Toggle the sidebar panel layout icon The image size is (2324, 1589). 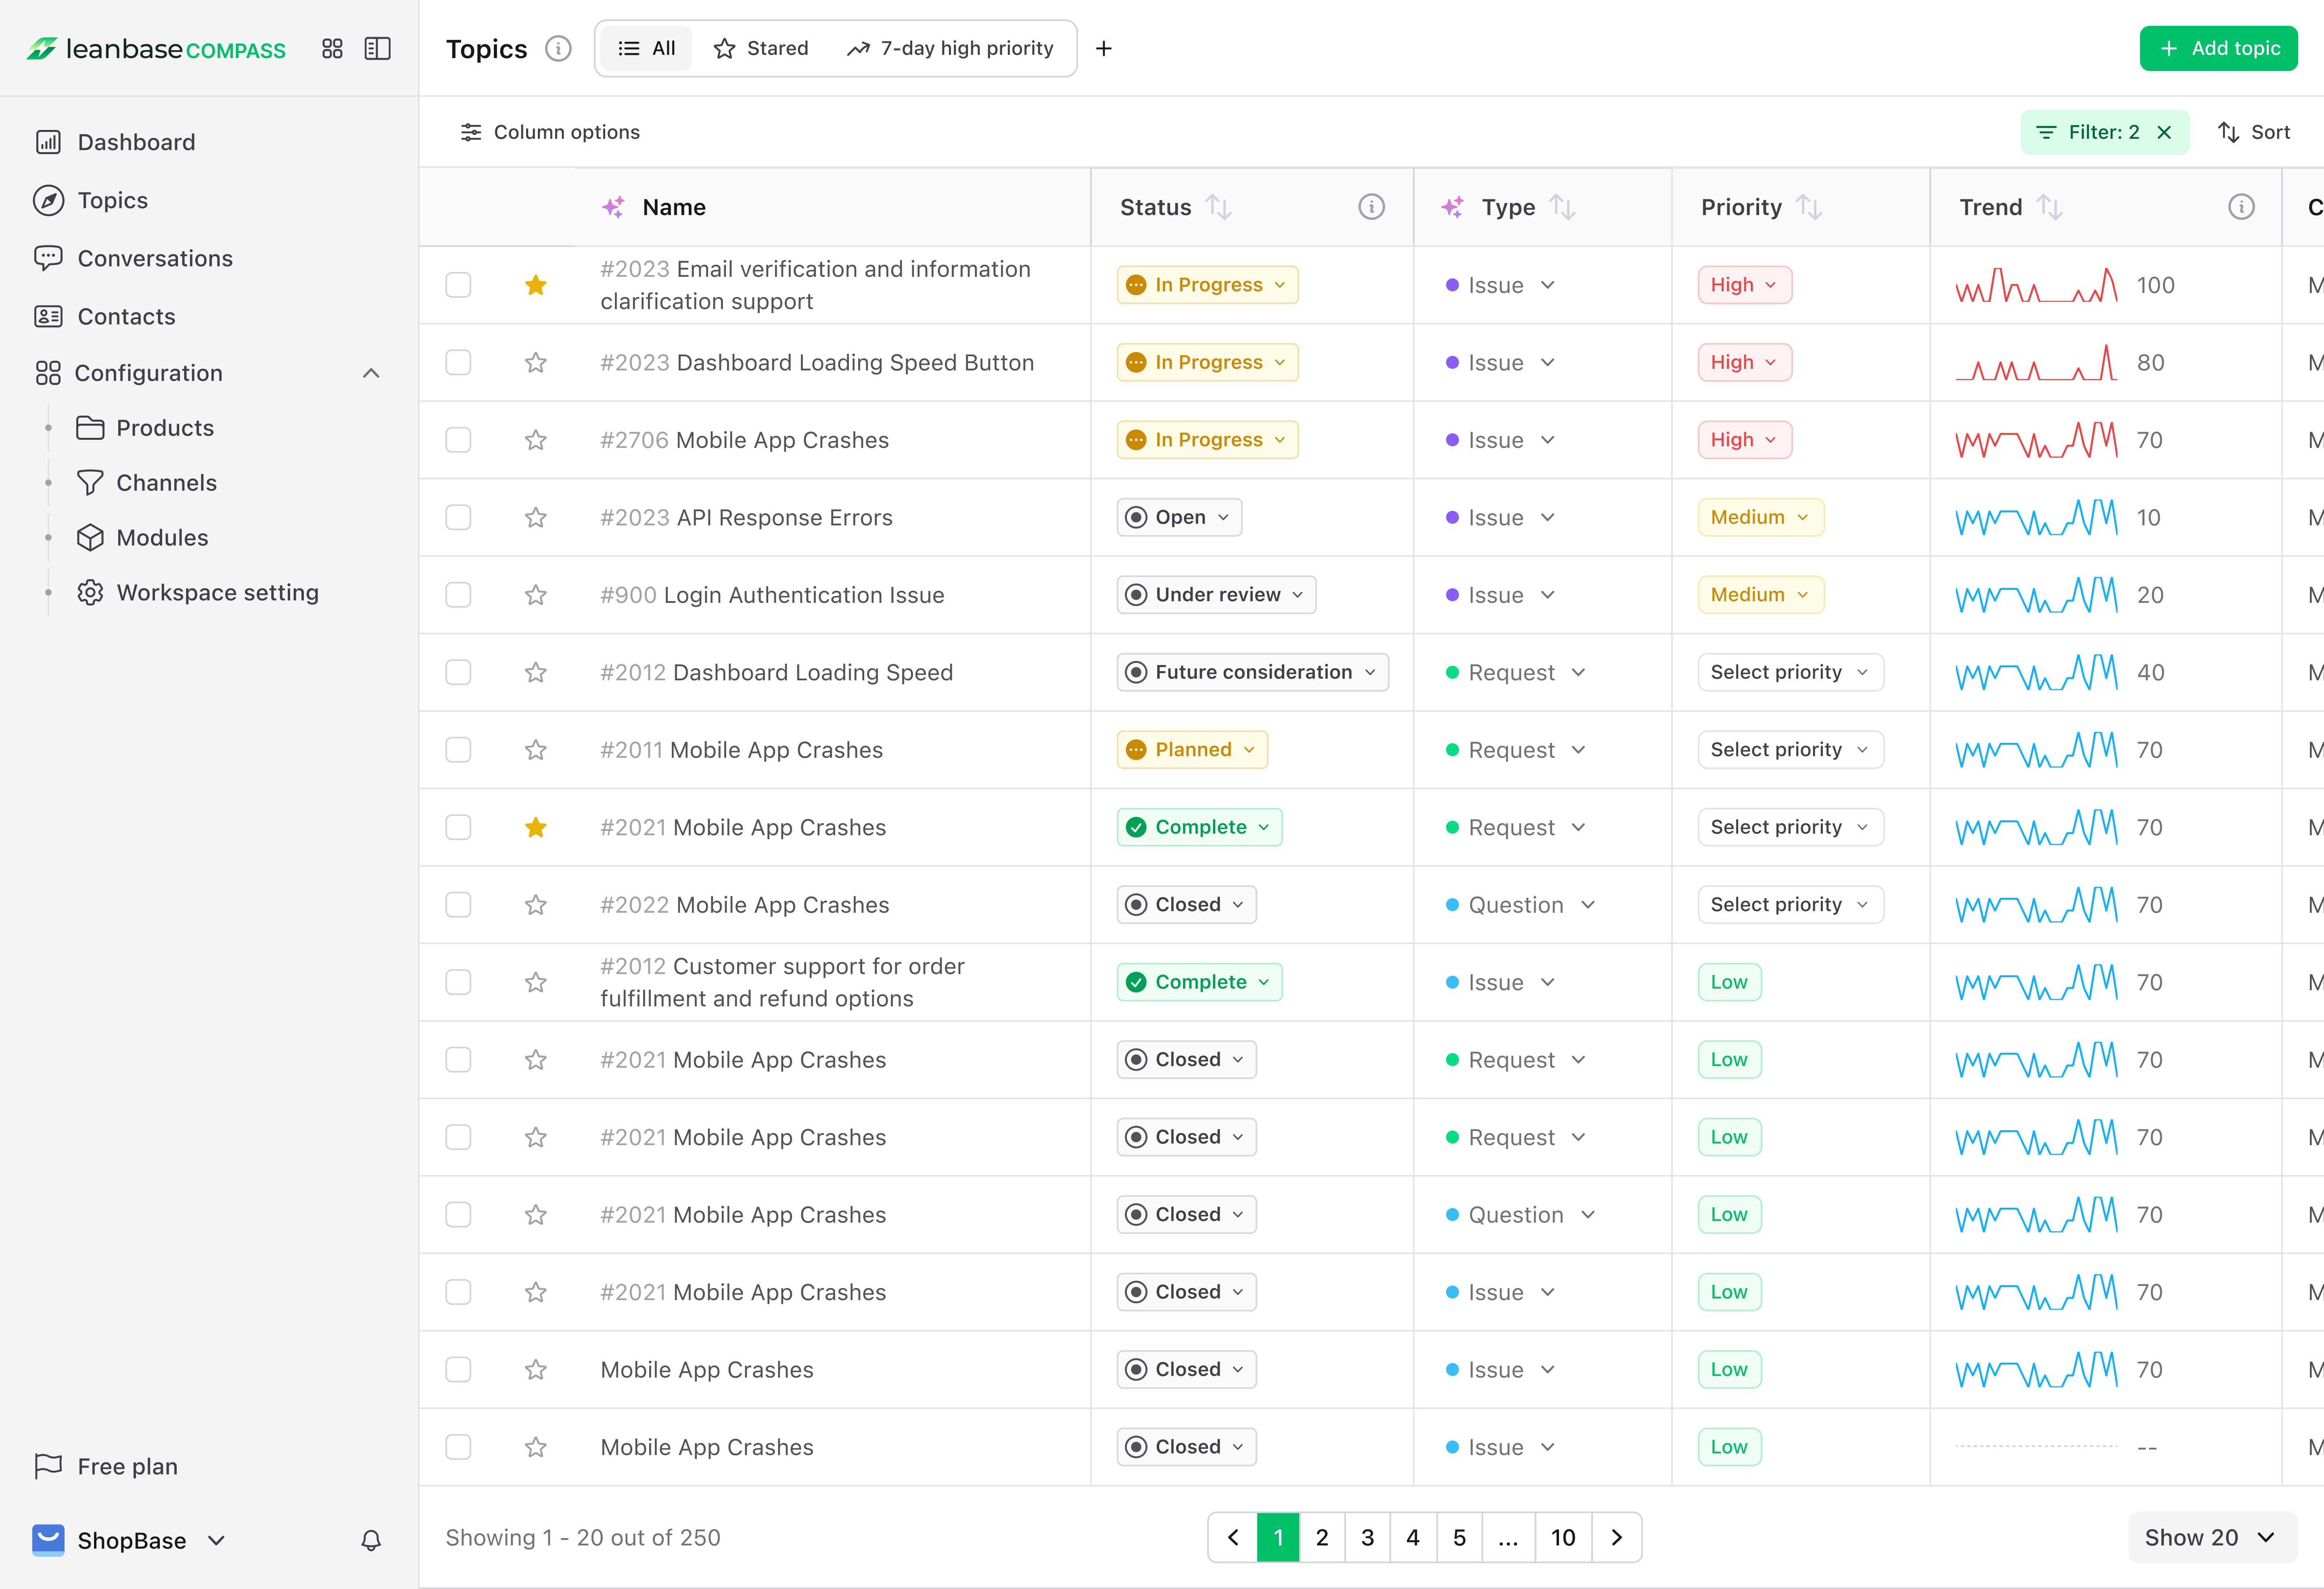377,48
